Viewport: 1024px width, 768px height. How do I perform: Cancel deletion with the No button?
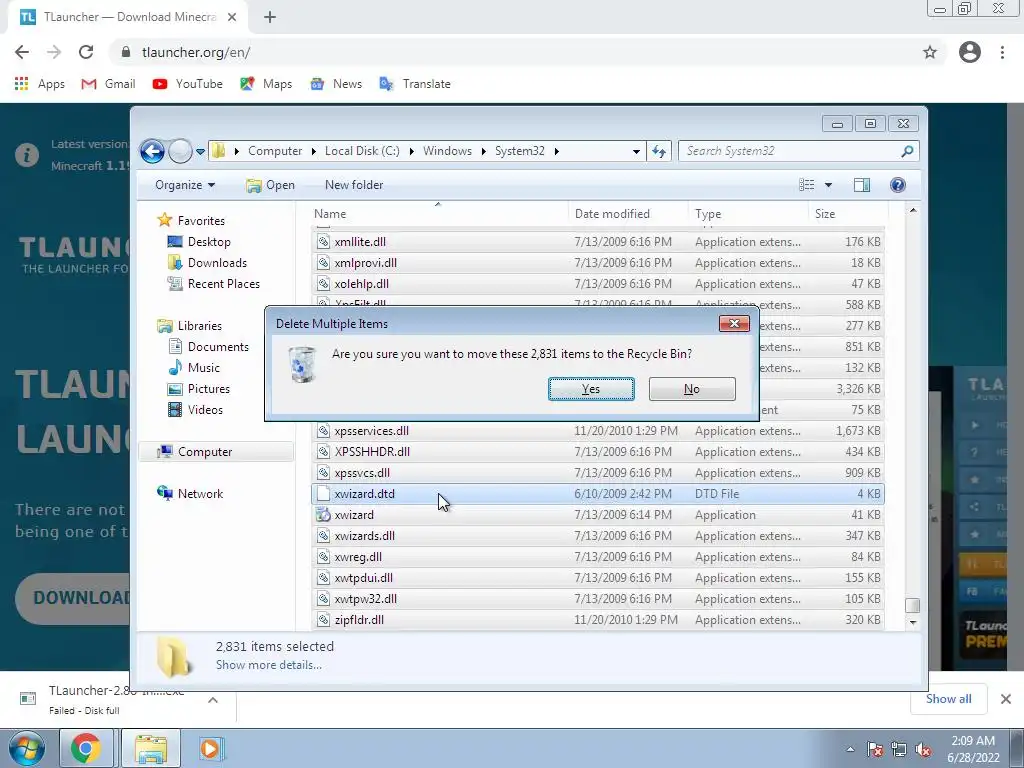692,389
